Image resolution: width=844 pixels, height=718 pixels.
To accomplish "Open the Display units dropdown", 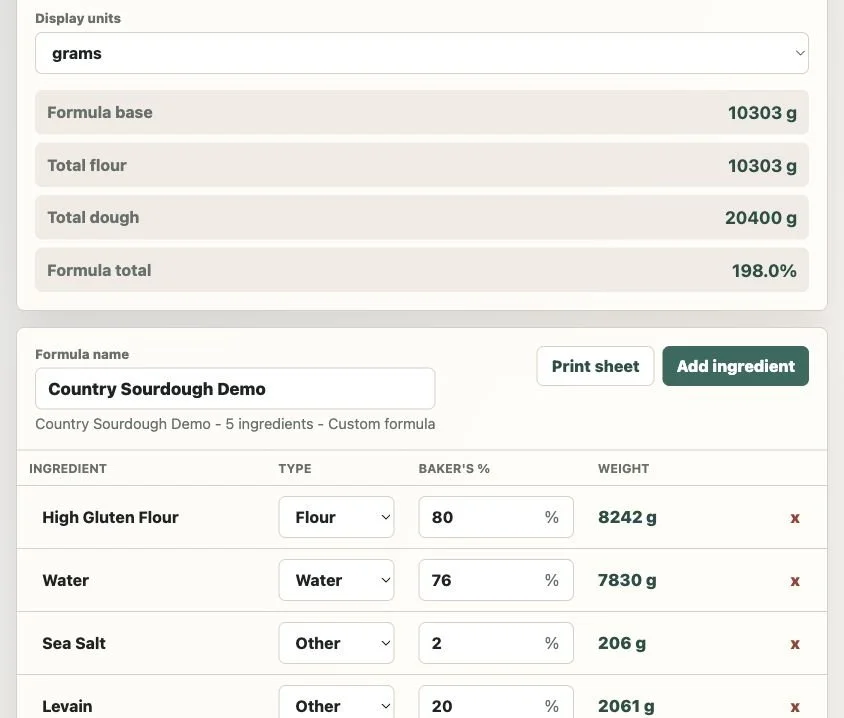I will coord(421,53).
